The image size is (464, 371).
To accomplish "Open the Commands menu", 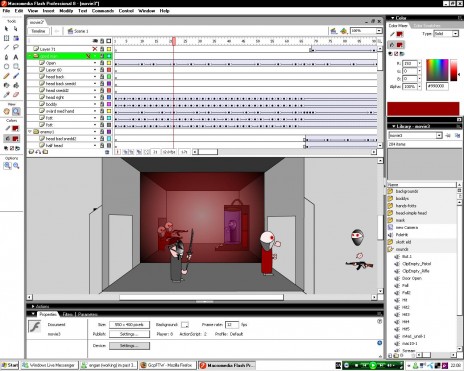I will [x=103, y=11].
